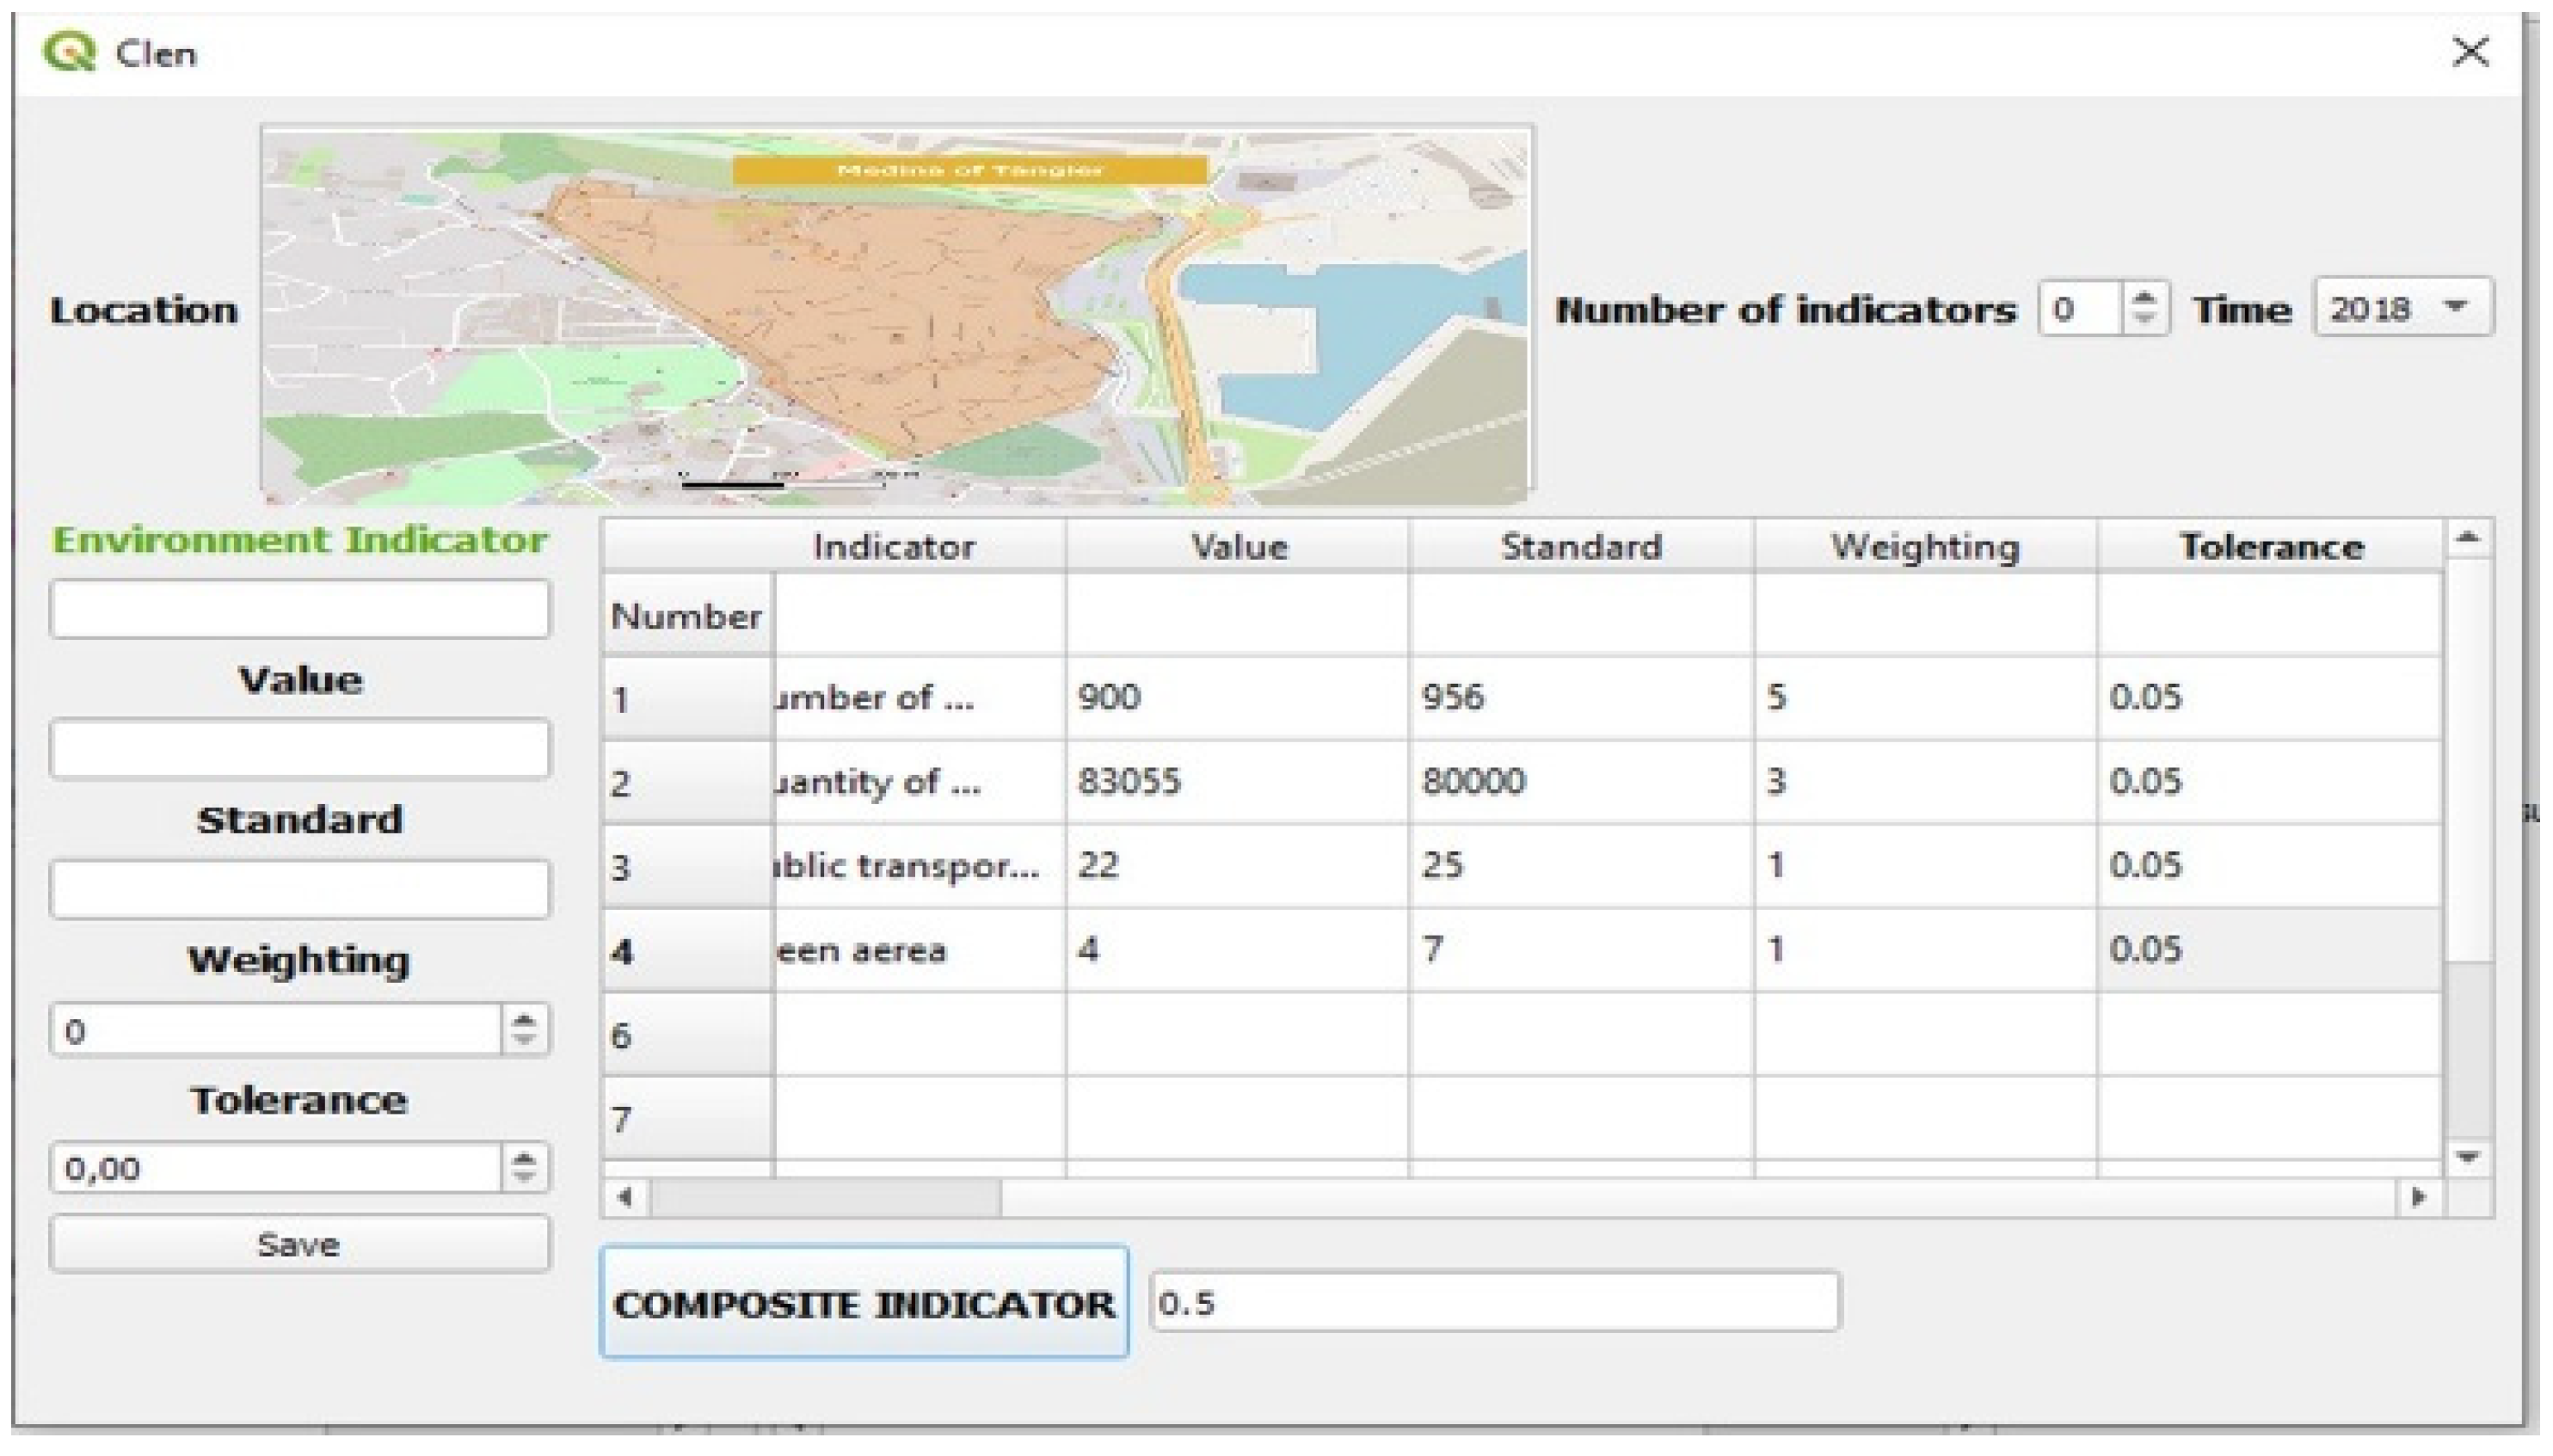Click the Value input field on the left

point(299,748)
